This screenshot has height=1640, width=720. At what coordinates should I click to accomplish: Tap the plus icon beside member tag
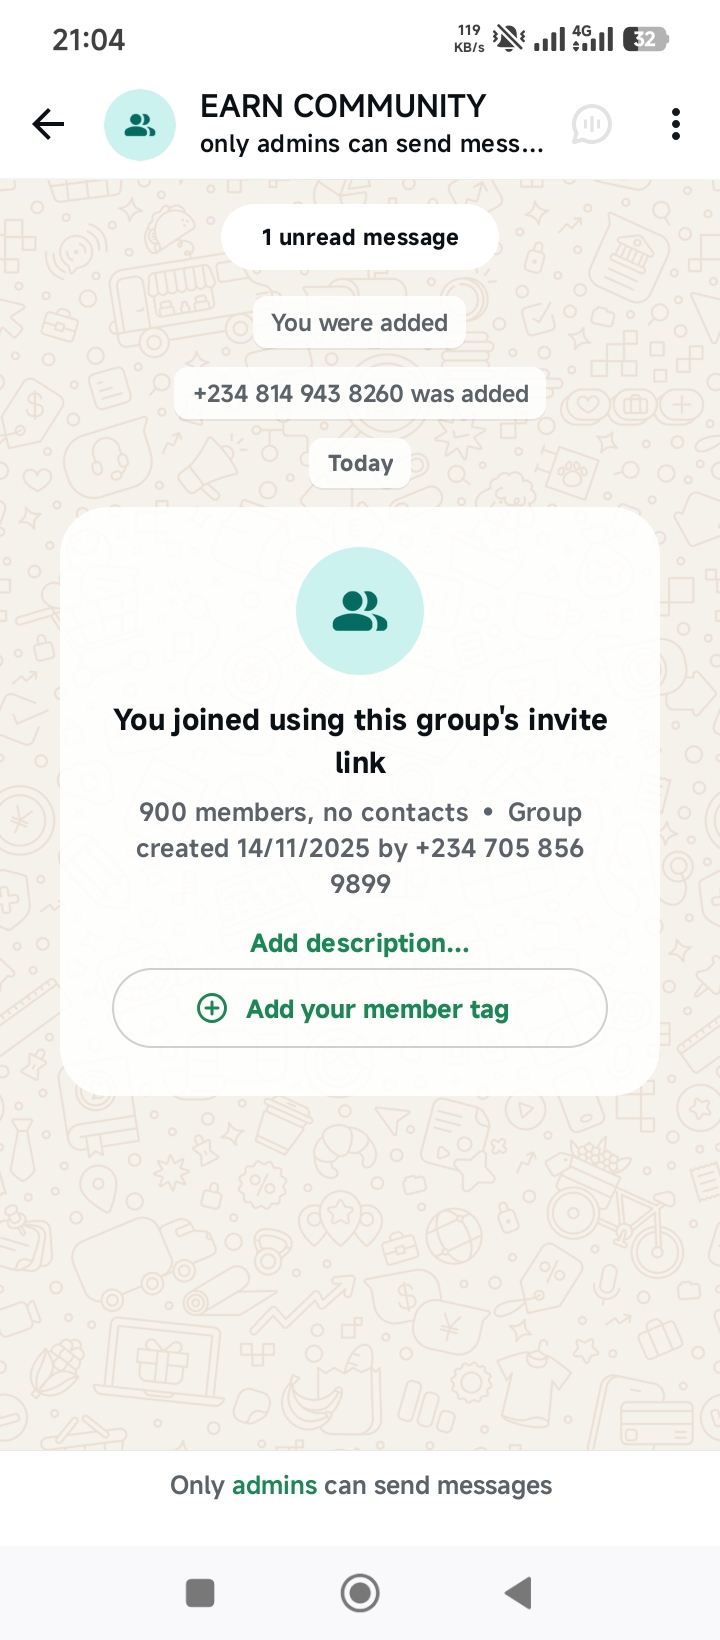click(212, 1008)
